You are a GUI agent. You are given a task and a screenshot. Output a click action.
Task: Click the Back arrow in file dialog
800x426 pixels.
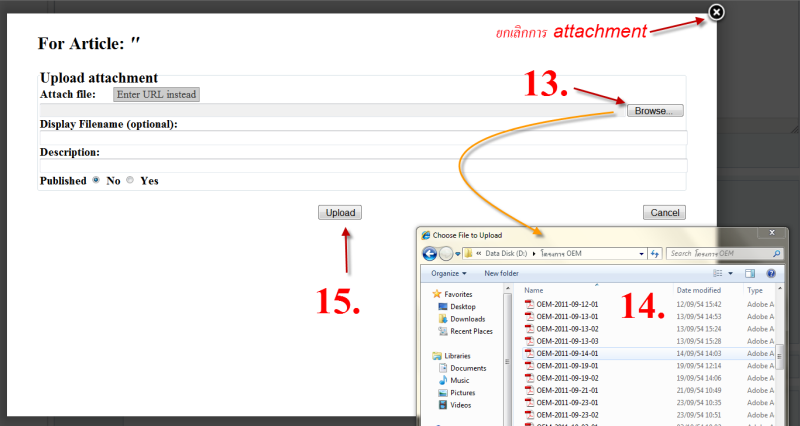click(430, 254)
